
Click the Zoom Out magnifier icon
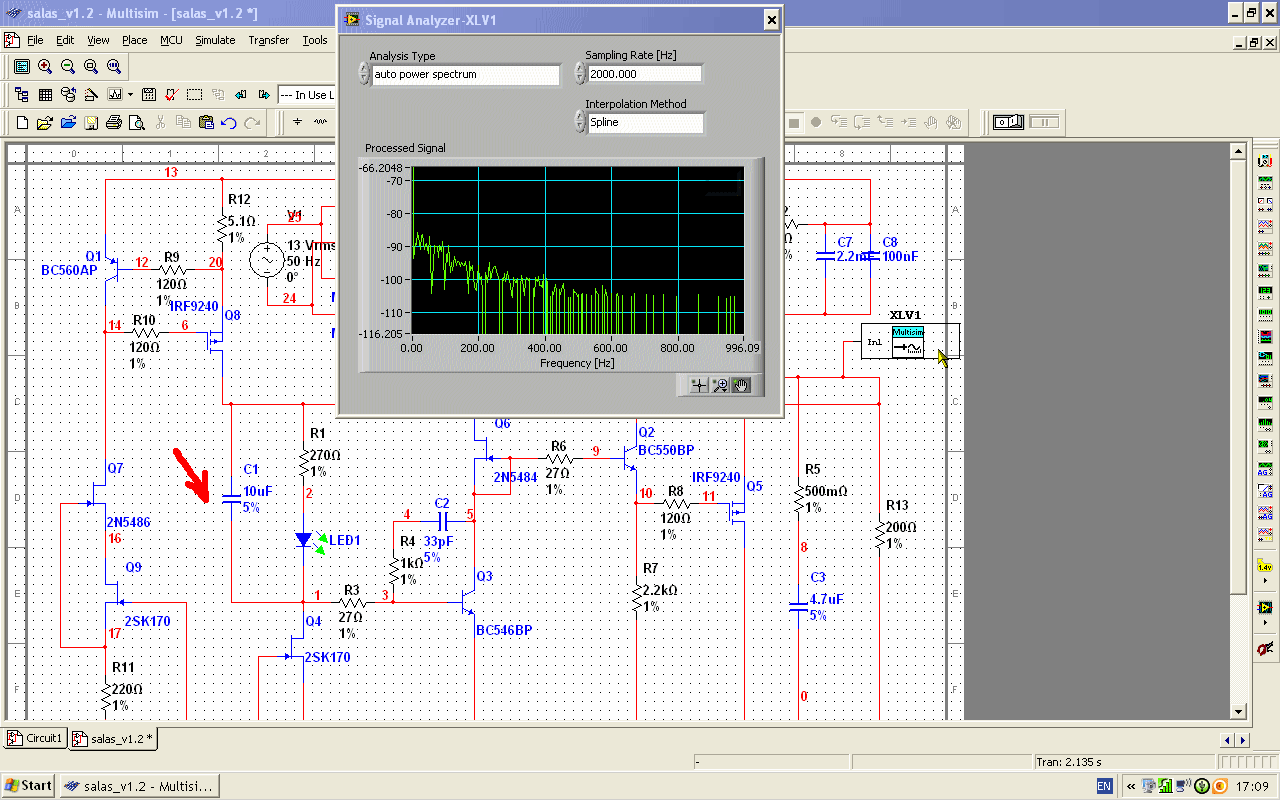point(68,66)
